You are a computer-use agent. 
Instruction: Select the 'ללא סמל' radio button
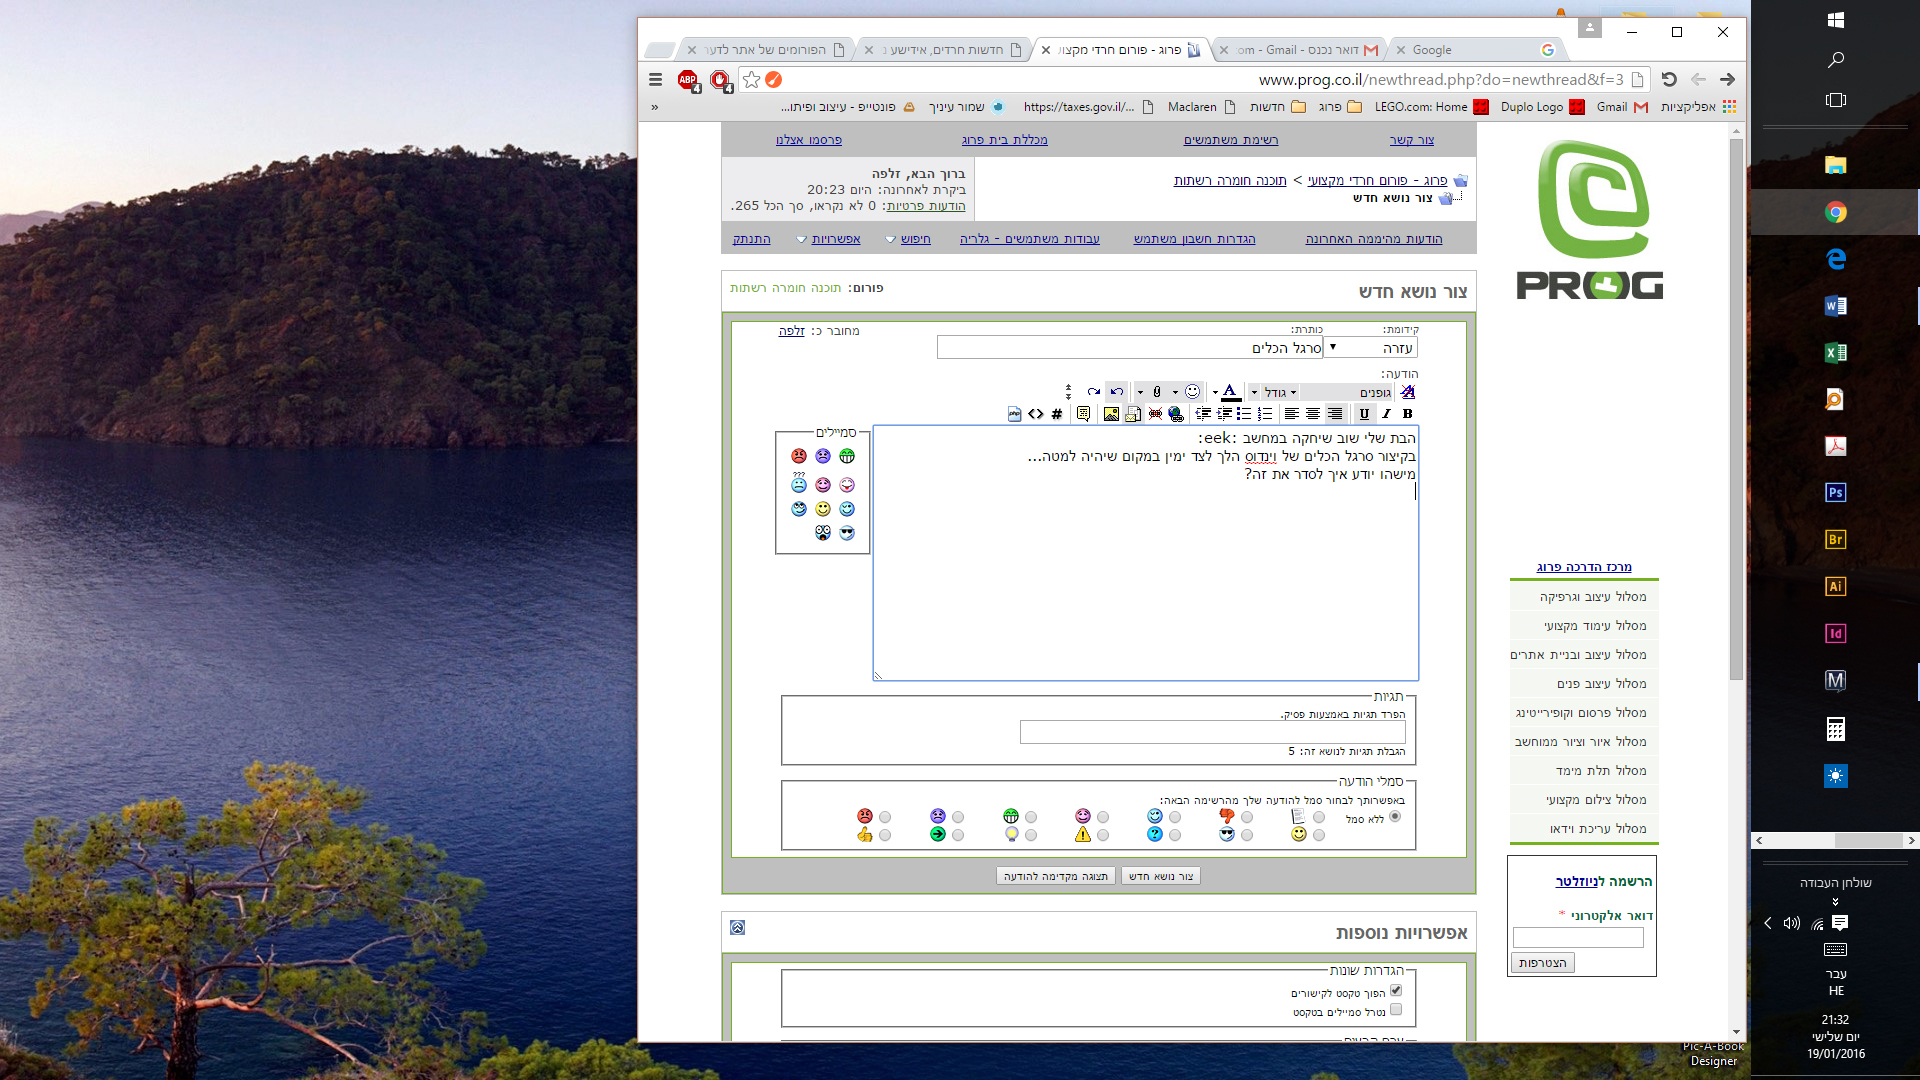pos(1394,817)
